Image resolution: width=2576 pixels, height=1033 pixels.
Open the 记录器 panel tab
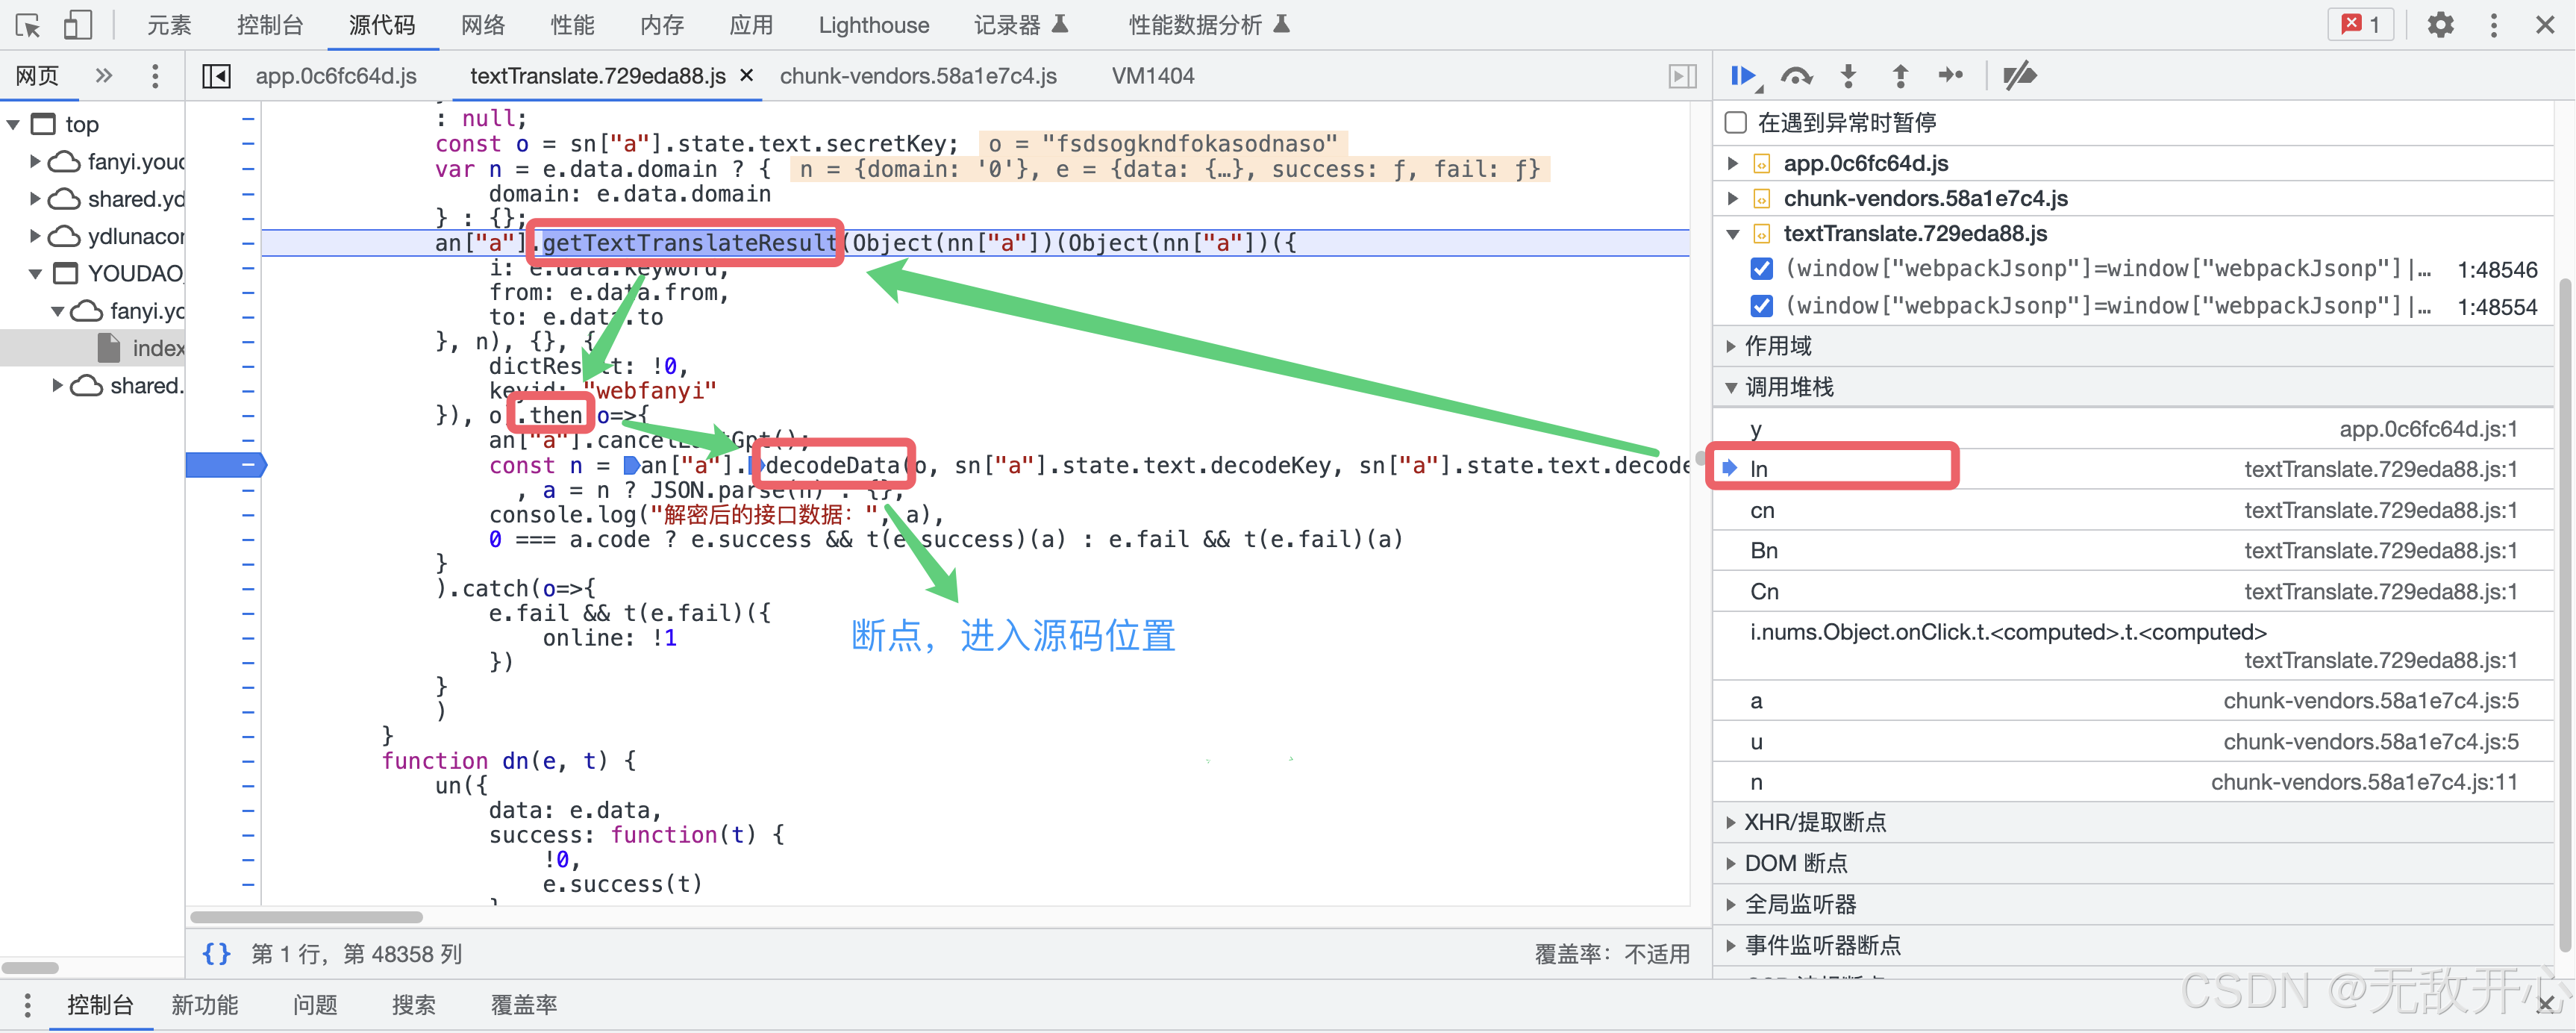click(1021, 25)
